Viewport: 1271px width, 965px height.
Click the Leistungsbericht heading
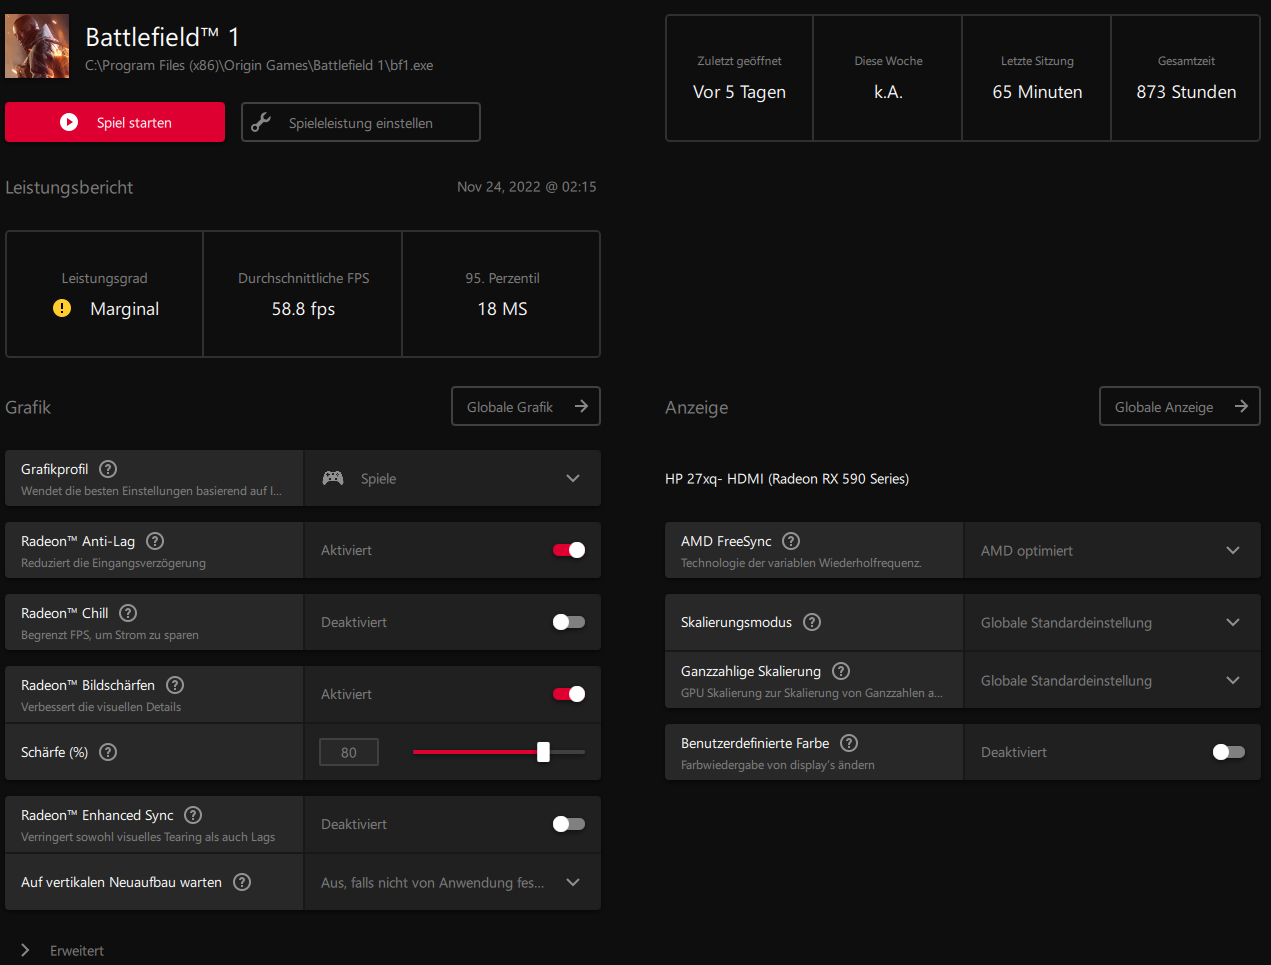point(69,187)
